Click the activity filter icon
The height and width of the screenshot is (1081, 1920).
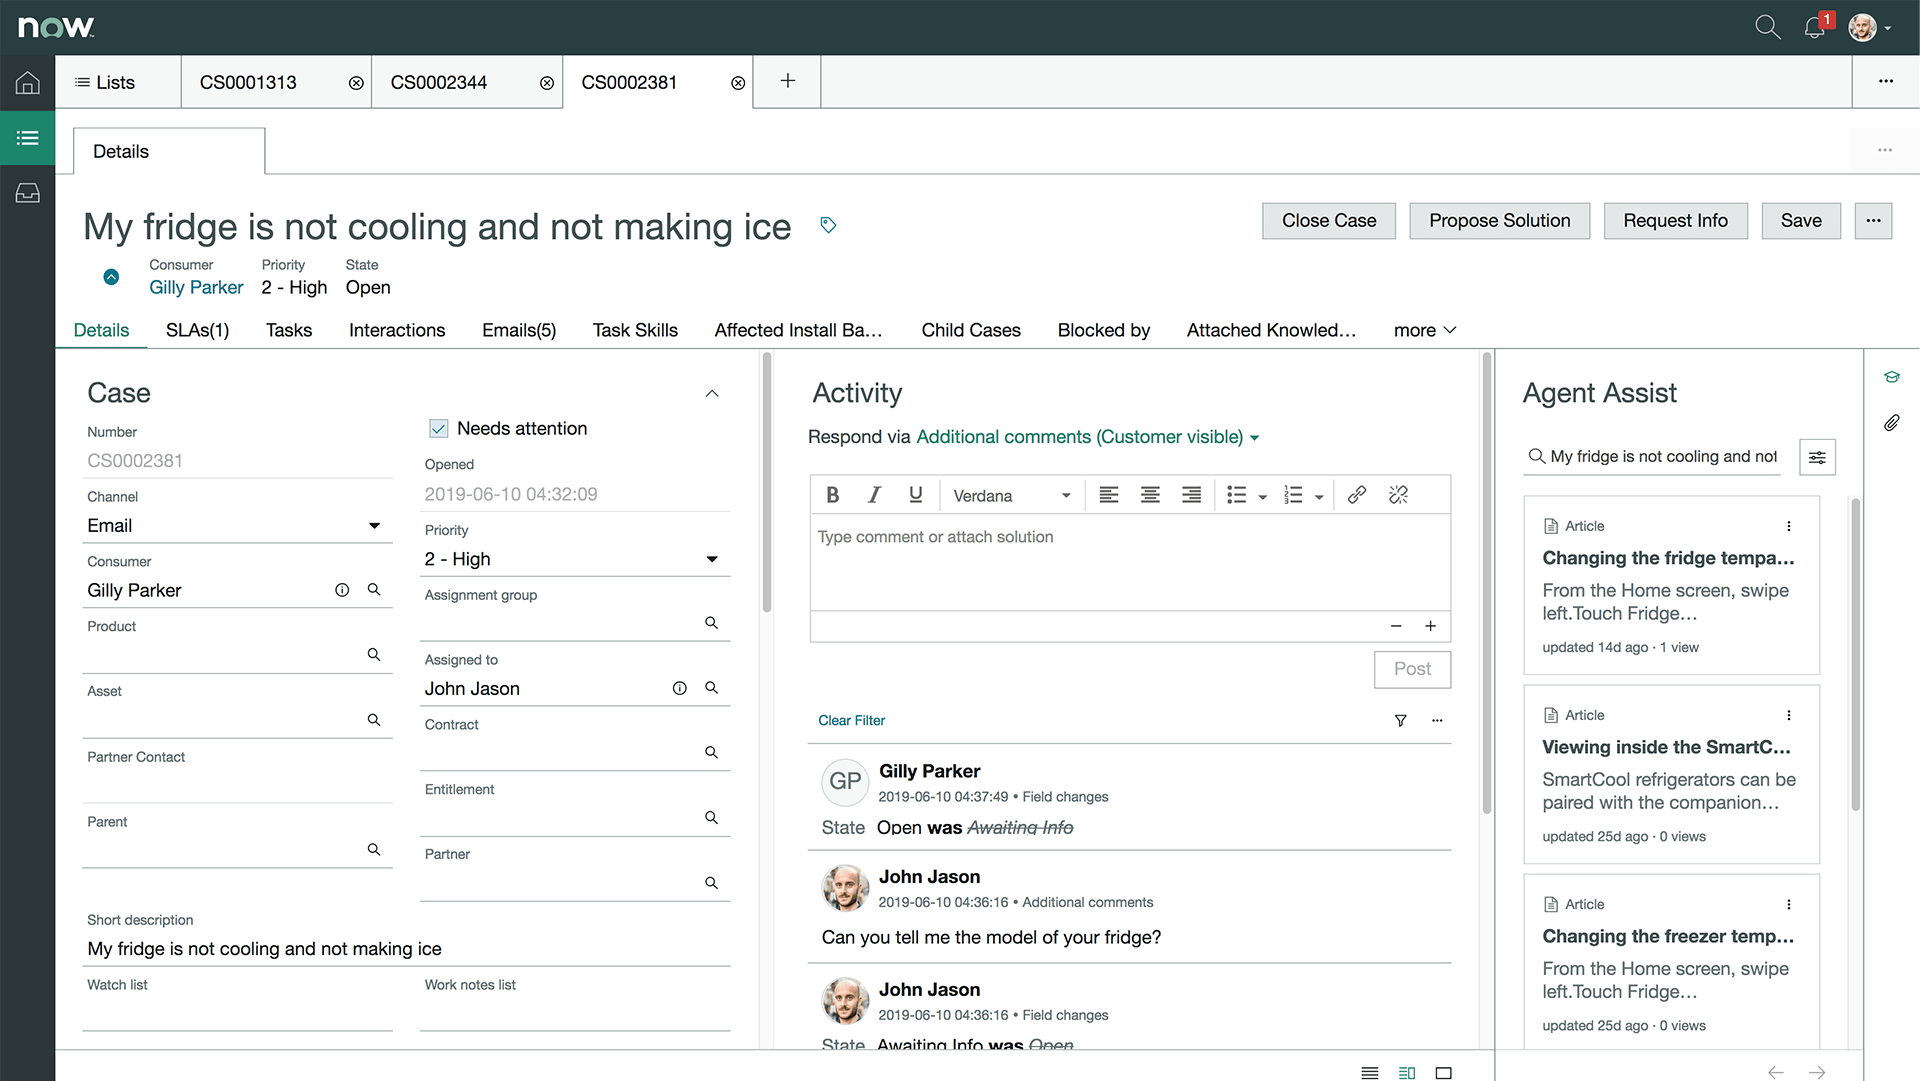click(1400, 720)
